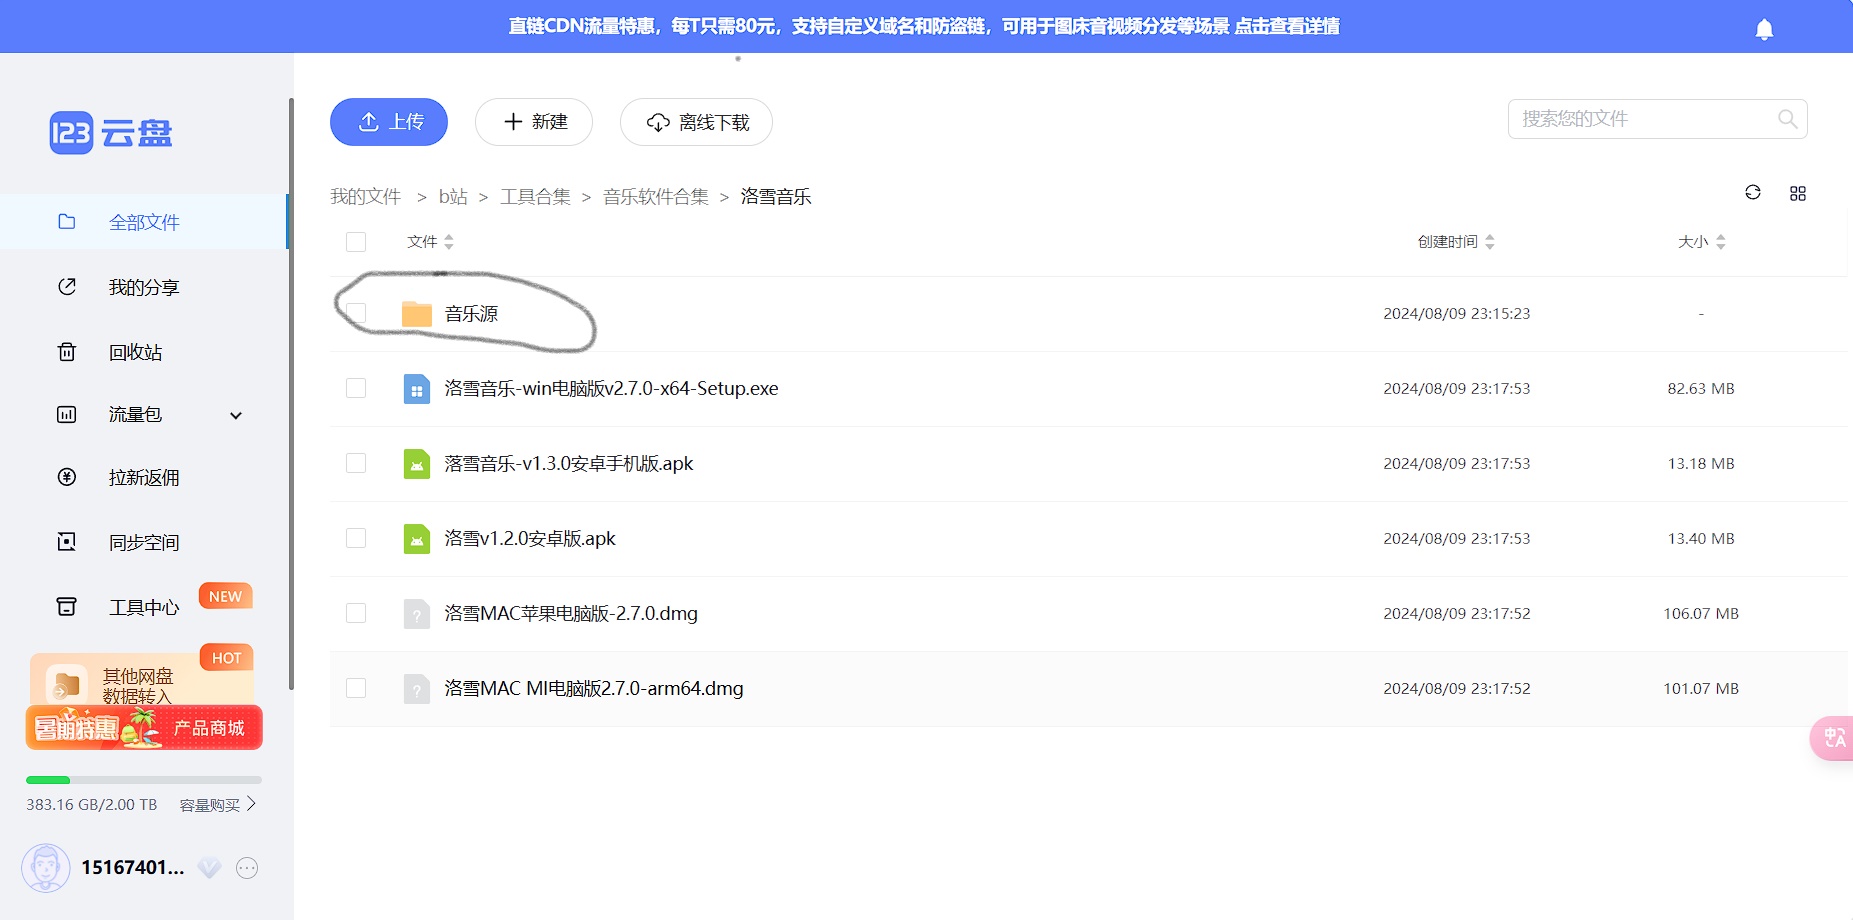The width and height of the screenshot is (1853, 920).
Task: Tick checkbox for 洛雪音乐-win电脑版v2.7.0-x64-Setup.exe
Action: [x=356, y=389]
